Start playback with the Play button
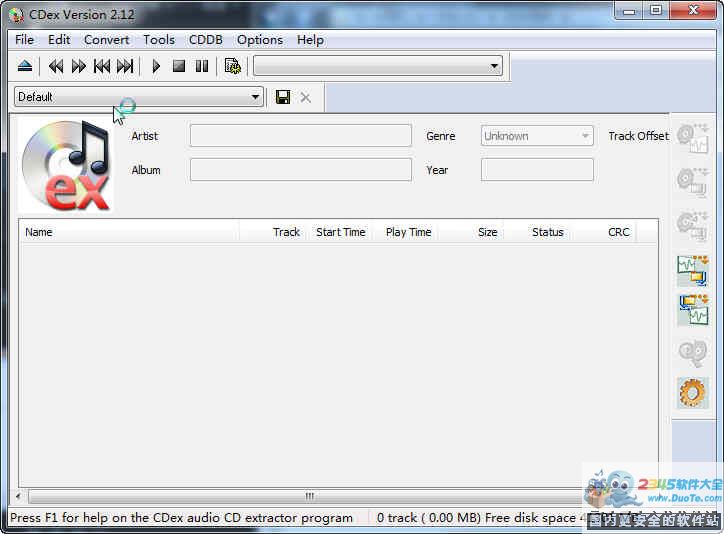Image resolution: width=724 pixels, height=534 pixels. point(156,66)
